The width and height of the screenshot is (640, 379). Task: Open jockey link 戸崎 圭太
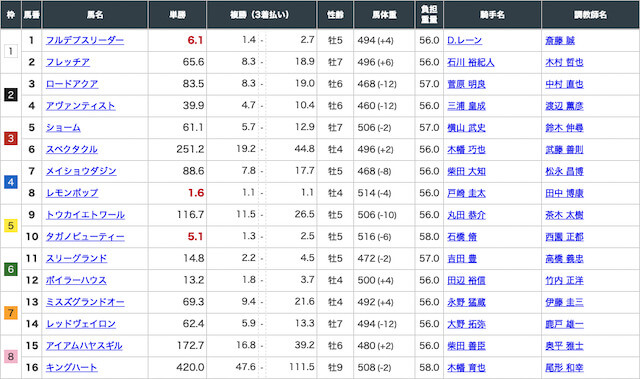[466, 193]
